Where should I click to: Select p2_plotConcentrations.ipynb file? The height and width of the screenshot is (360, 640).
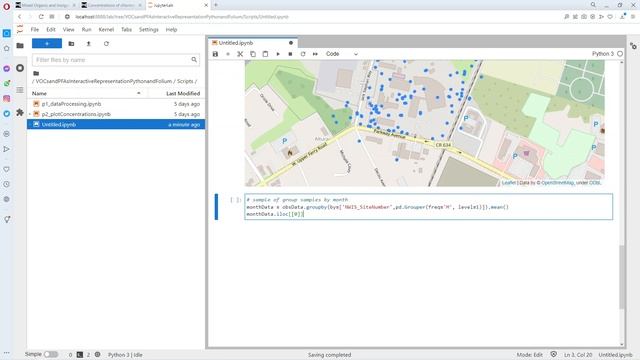click(x=116, y=114)
